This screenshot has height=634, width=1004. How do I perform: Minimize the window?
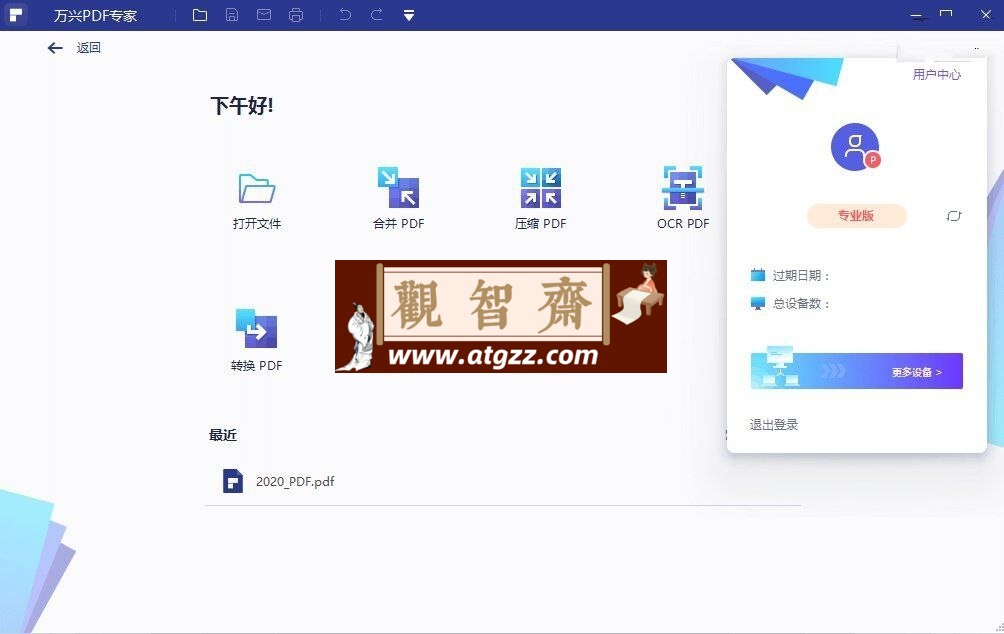click(x=917, y=15)
